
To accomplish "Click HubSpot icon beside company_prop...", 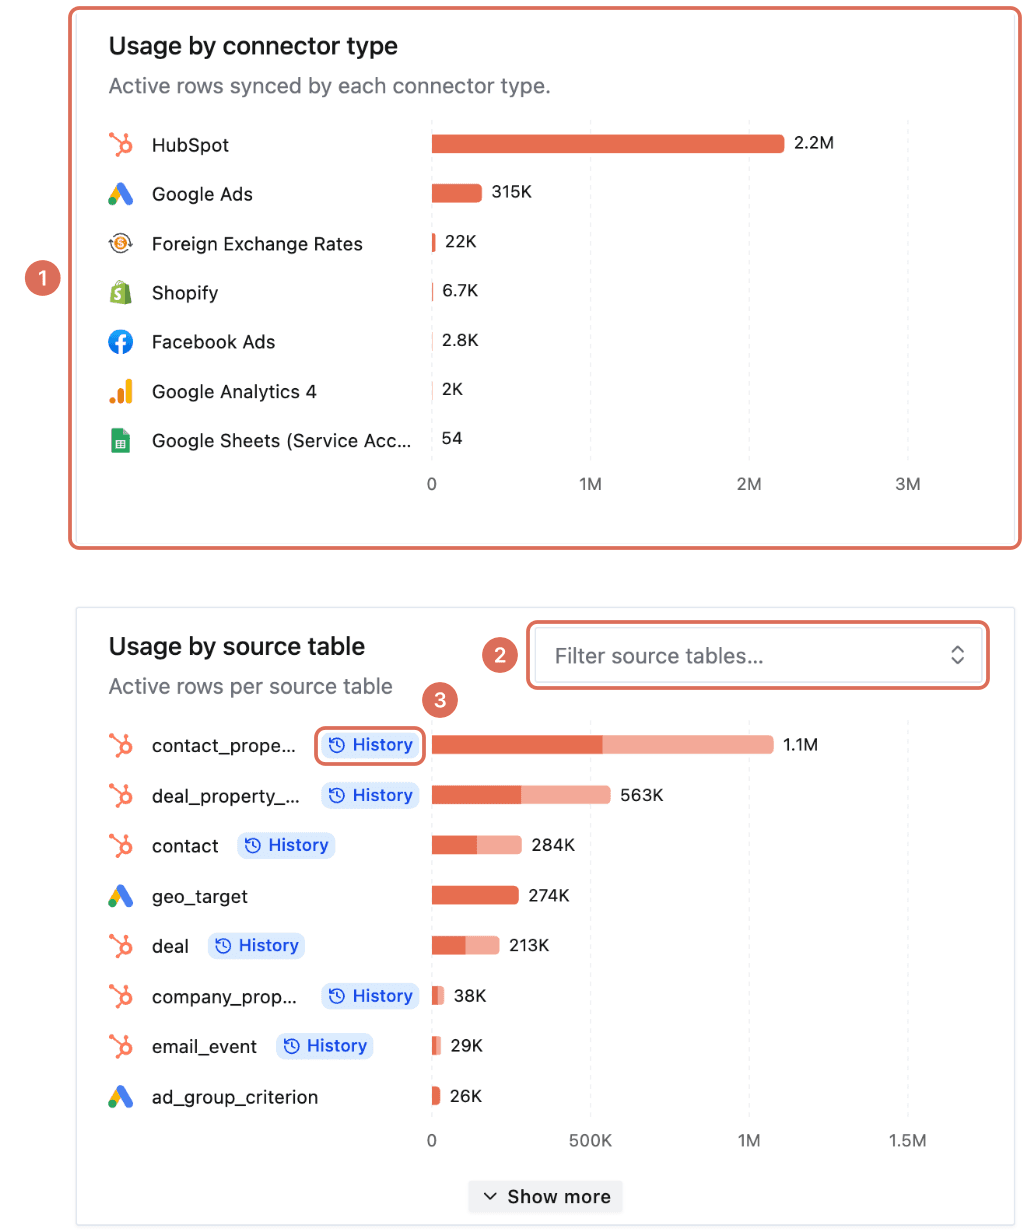I will point(121,996).
